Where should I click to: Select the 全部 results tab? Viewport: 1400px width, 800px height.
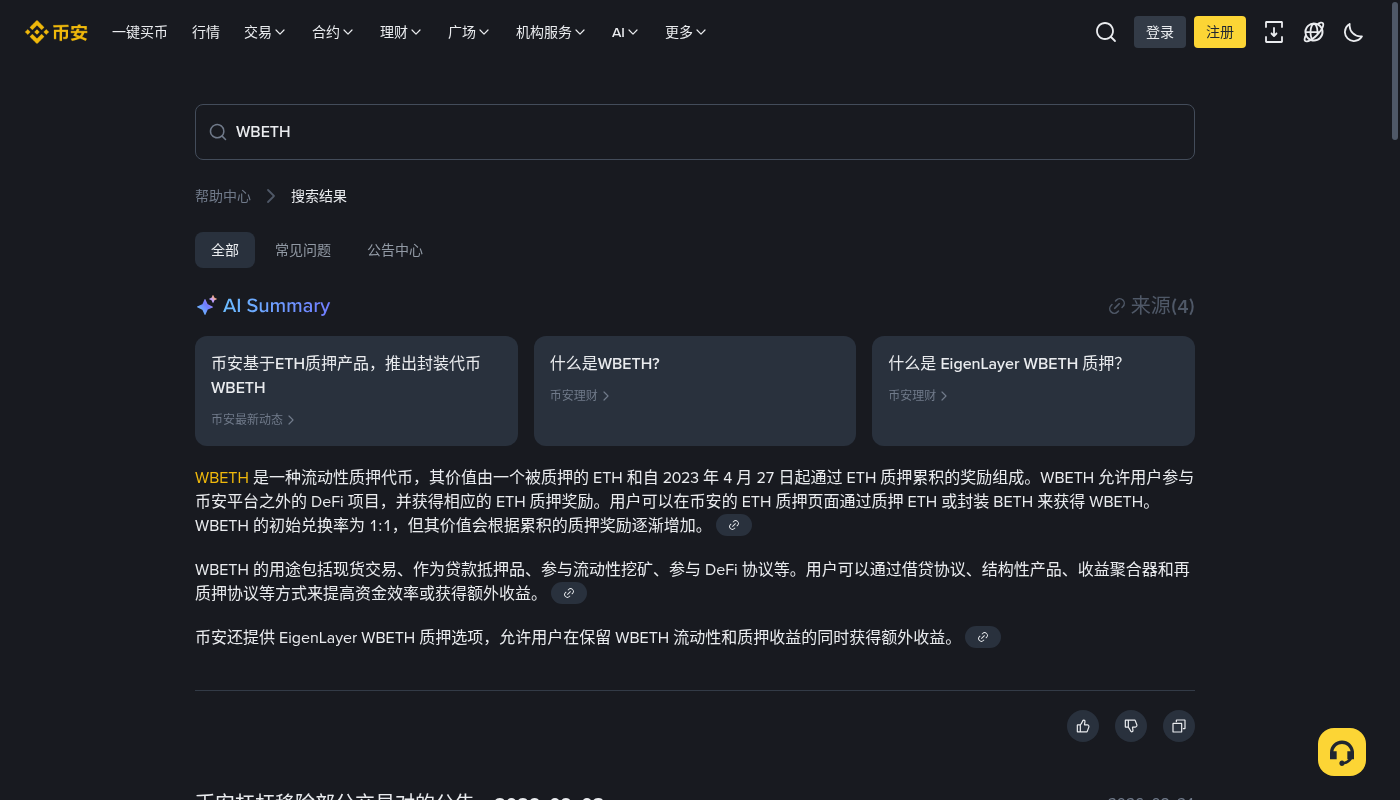click(x=225, y=250)
